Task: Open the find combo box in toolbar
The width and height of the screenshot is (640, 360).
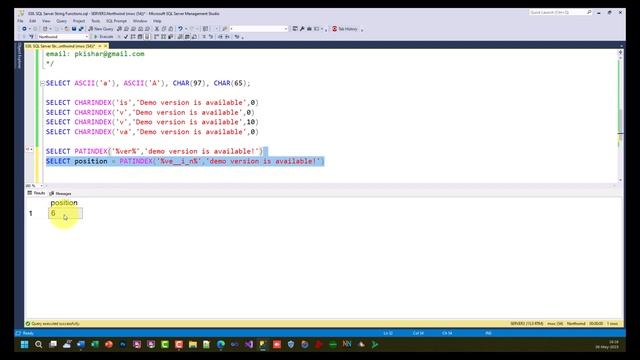Action: click(259, 29)
